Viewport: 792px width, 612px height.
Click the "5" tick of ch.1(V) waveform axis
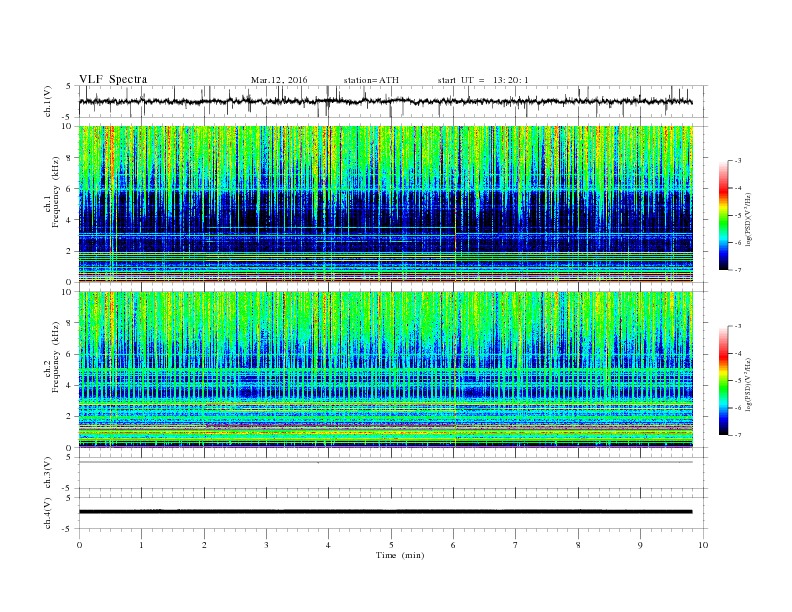tap(69, 86)
